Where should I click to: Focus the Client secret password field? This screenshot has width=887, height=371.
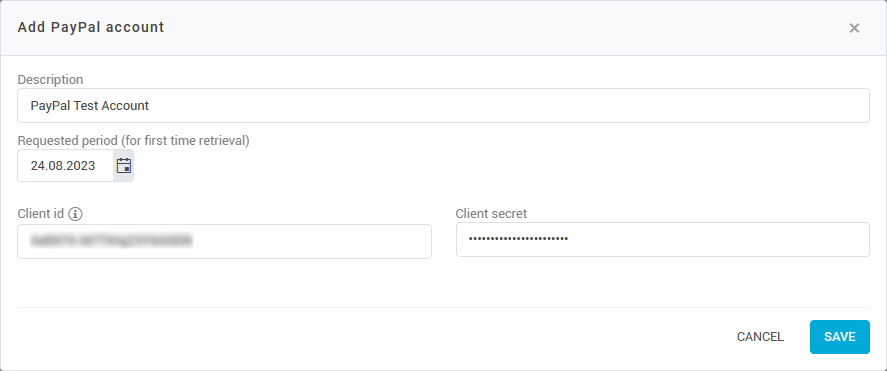[662, 239]
